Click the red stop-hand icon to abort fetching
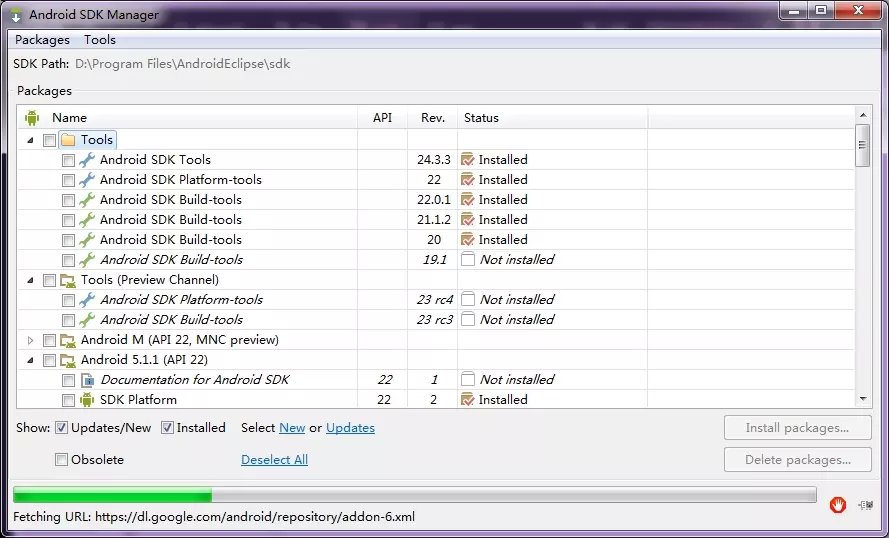Viewport: 889px width, 538px height. pyautogui.click(x=837, y=505)
